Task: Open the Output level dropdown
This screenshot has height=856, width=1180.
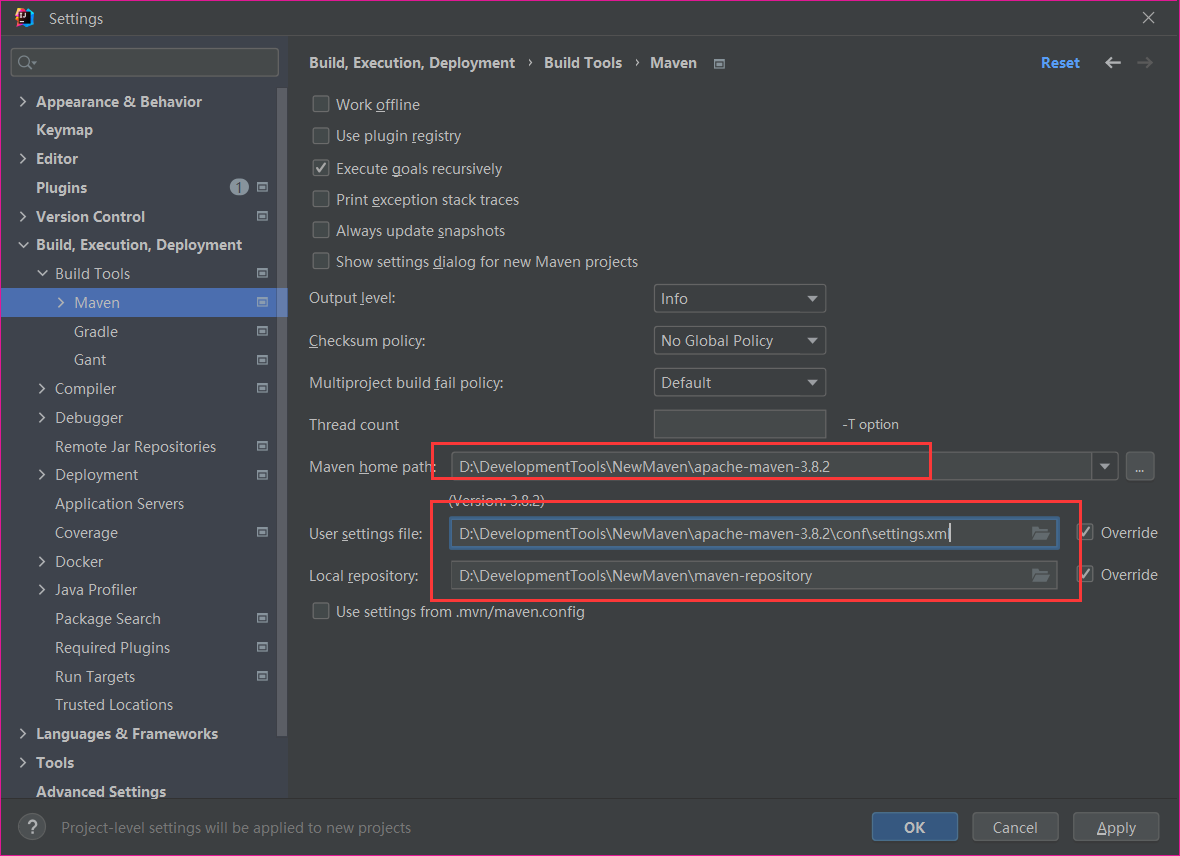Action: (739, 299)
